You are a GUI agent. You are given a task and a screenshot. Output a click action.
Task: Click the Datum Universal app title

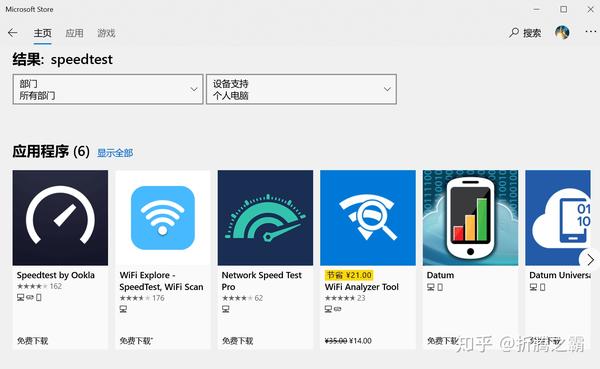[560, 275]
